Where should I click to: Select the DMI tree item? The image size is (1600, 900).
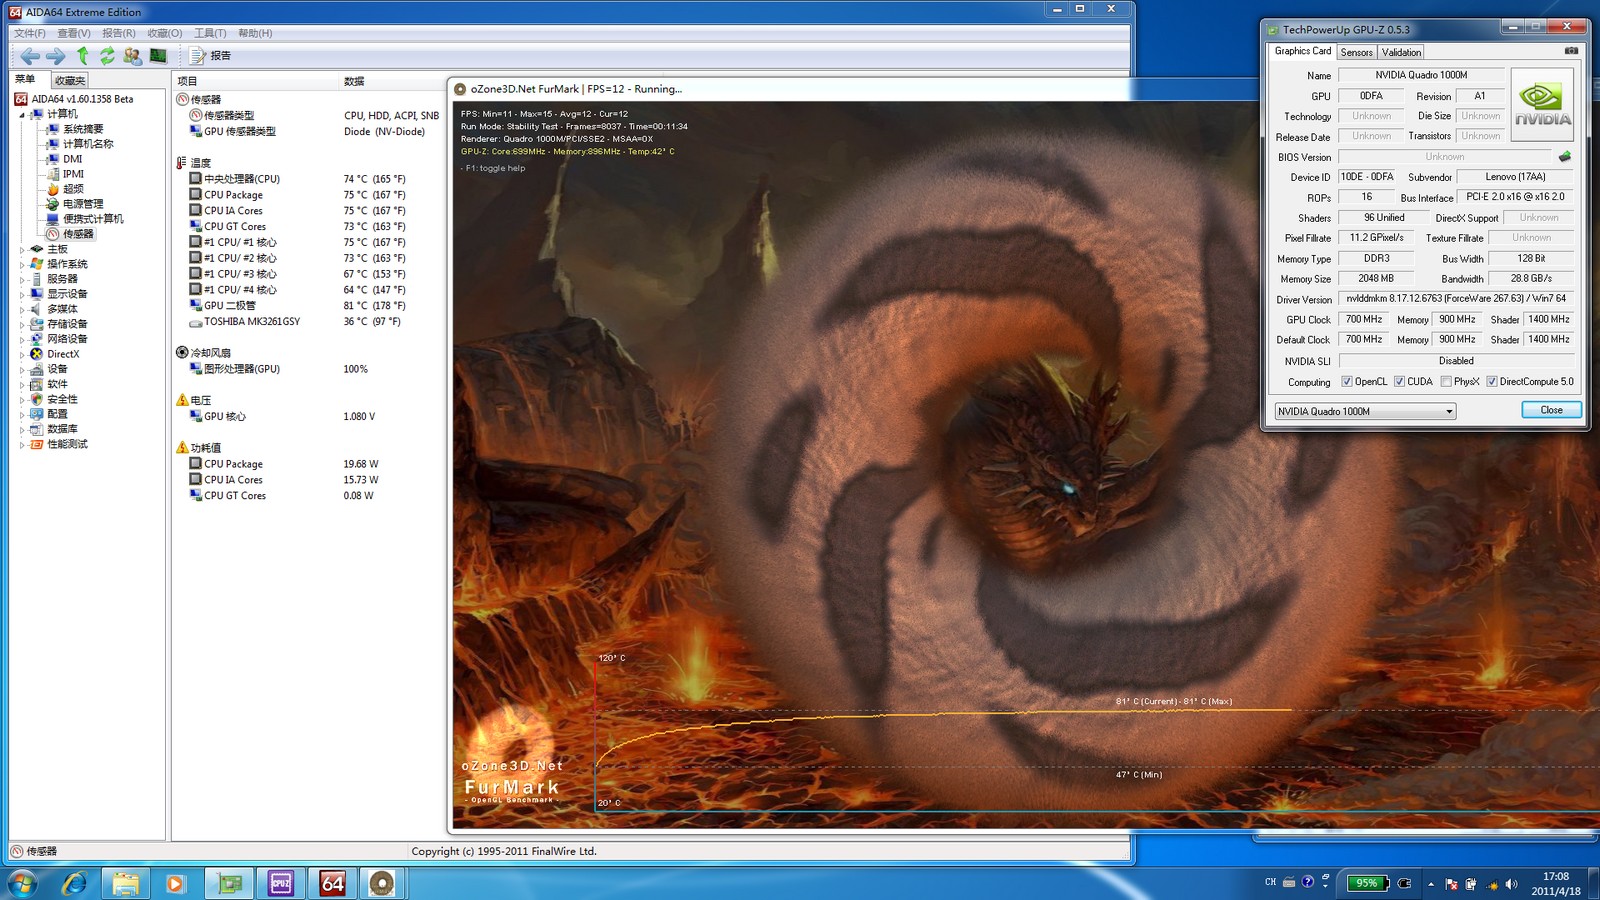pyautogui.click(x=73, y=159)
